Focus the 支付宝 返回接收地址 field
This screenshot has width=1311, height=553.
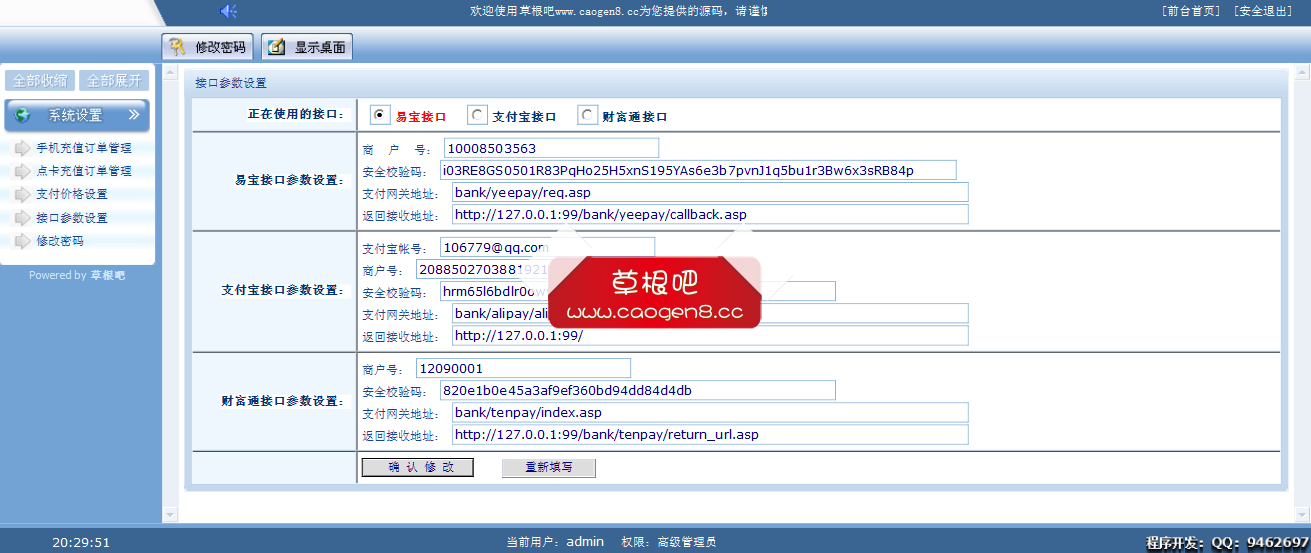[710, 335]
